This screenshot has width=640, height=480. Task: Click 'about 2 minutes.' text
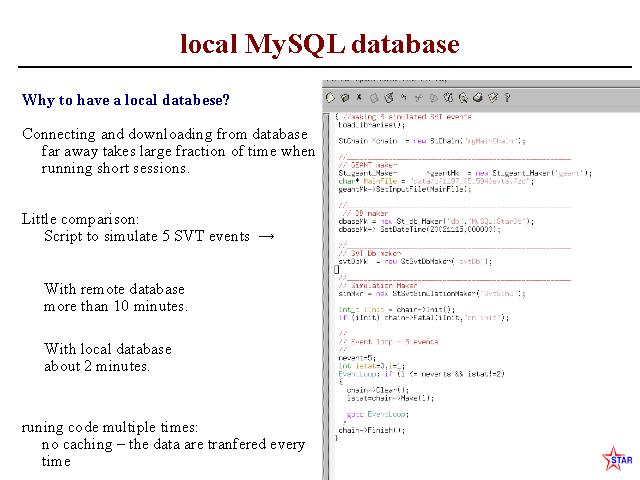pyautogui.click(x=97, y=366)
